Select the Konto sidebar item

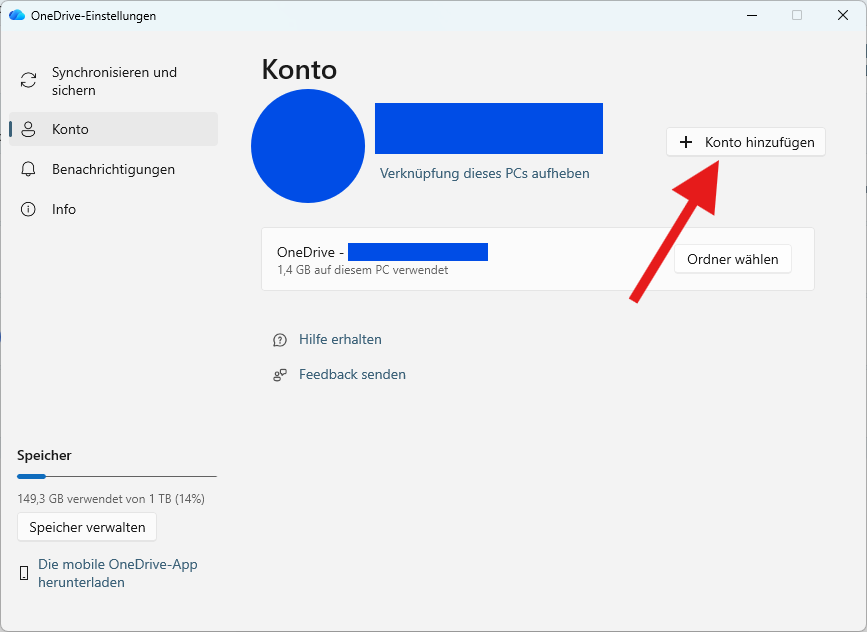[113, 129]
